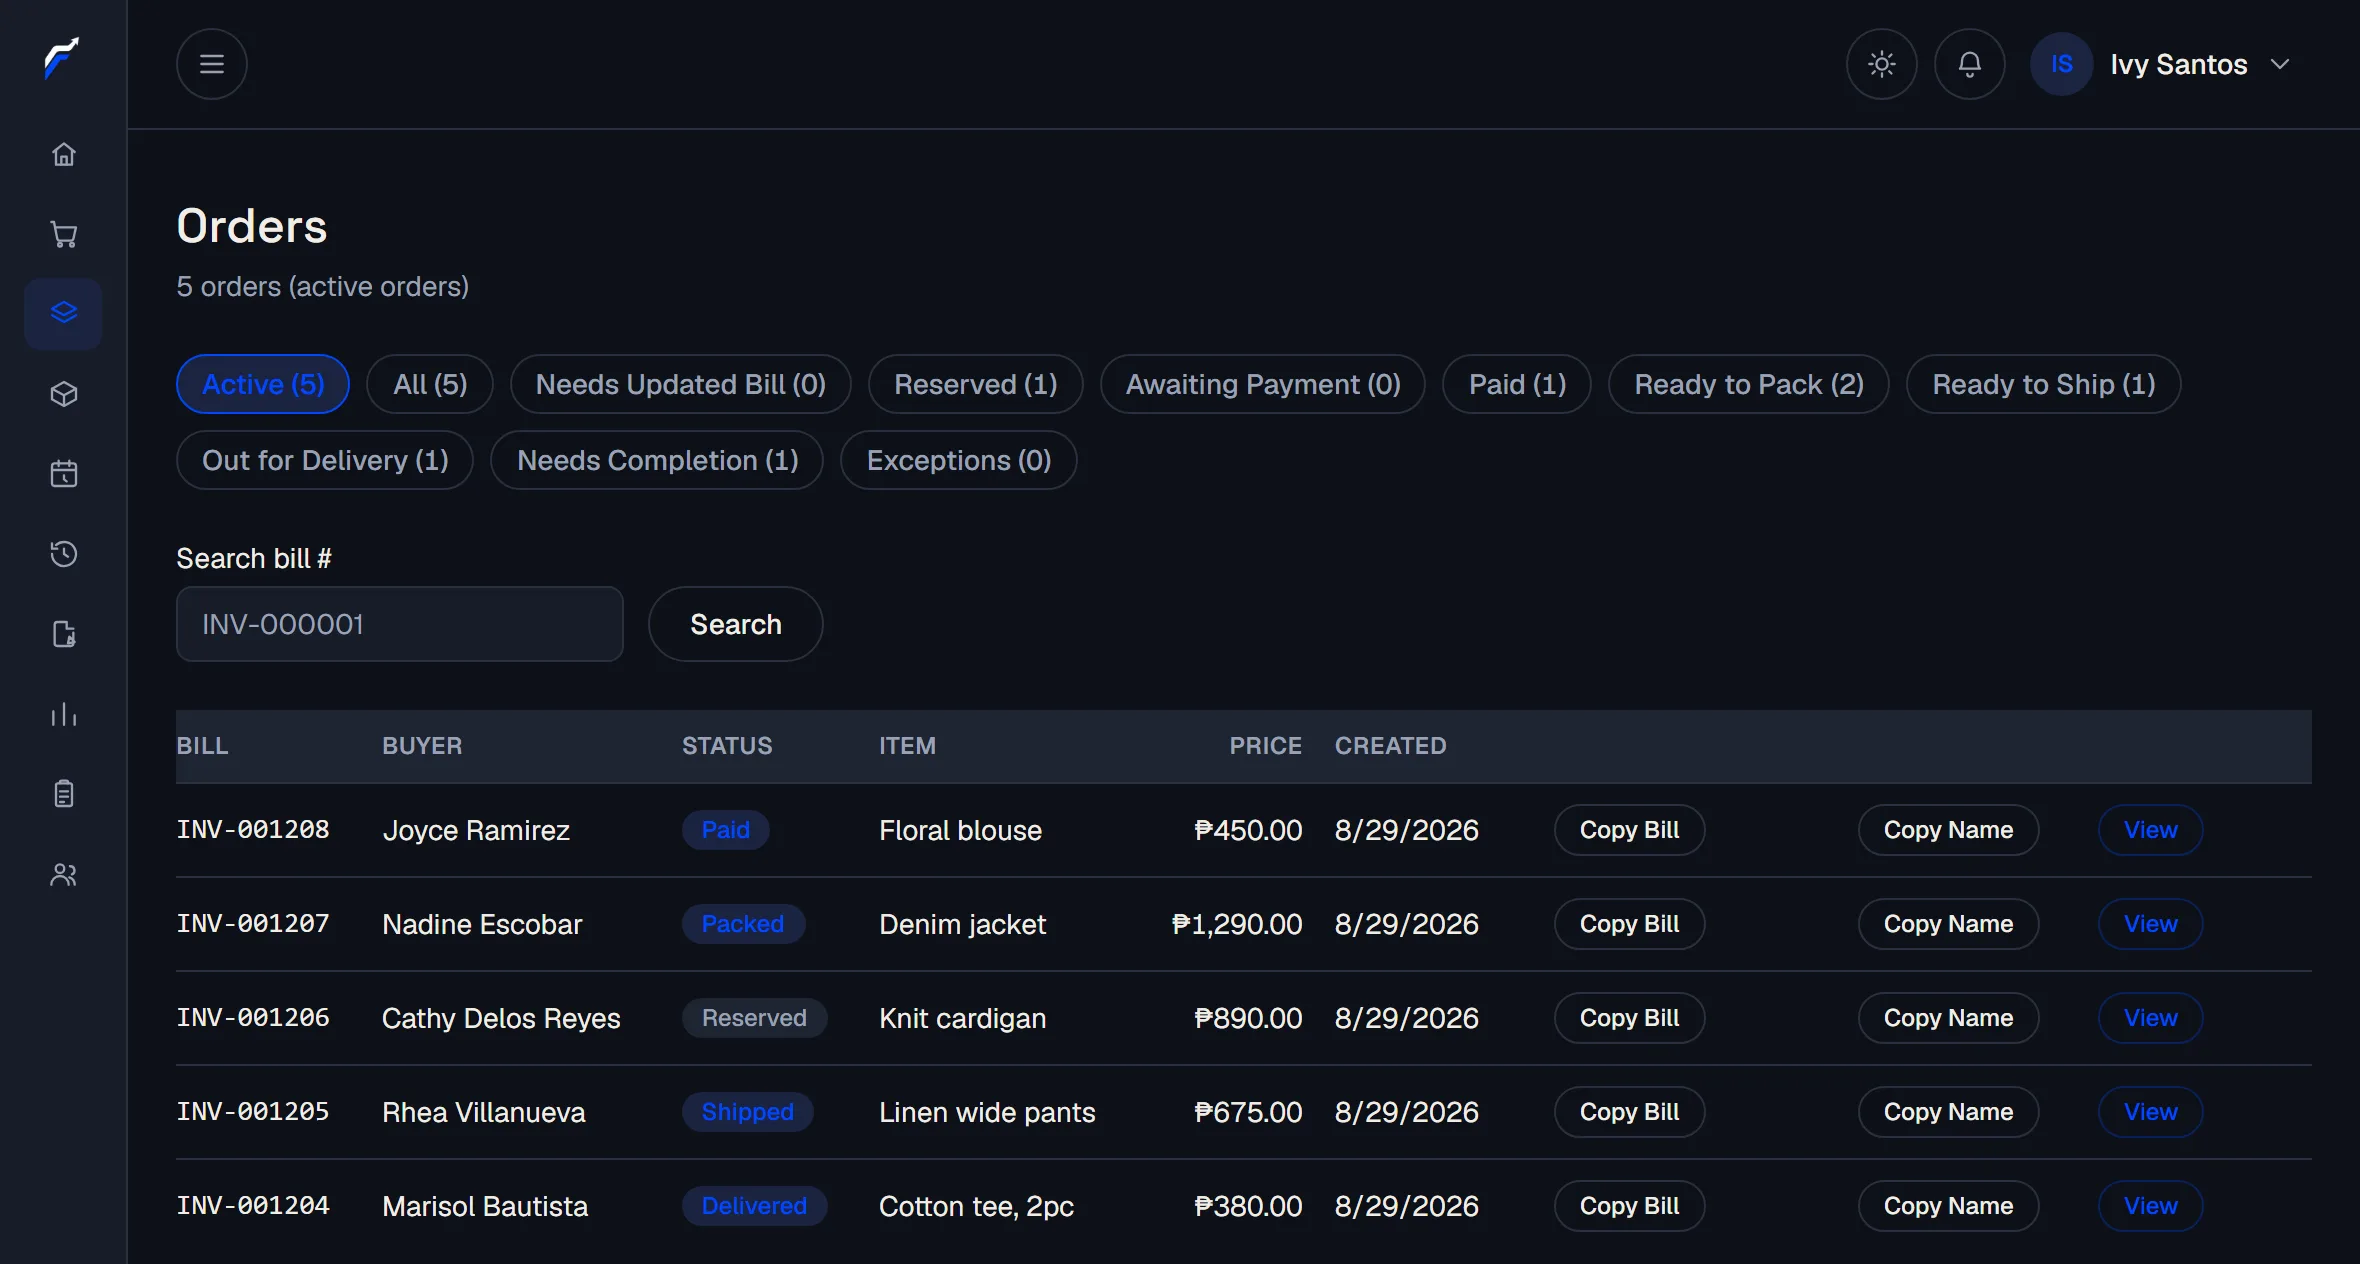Open the users sidebar icon

(x=64, y=874)
